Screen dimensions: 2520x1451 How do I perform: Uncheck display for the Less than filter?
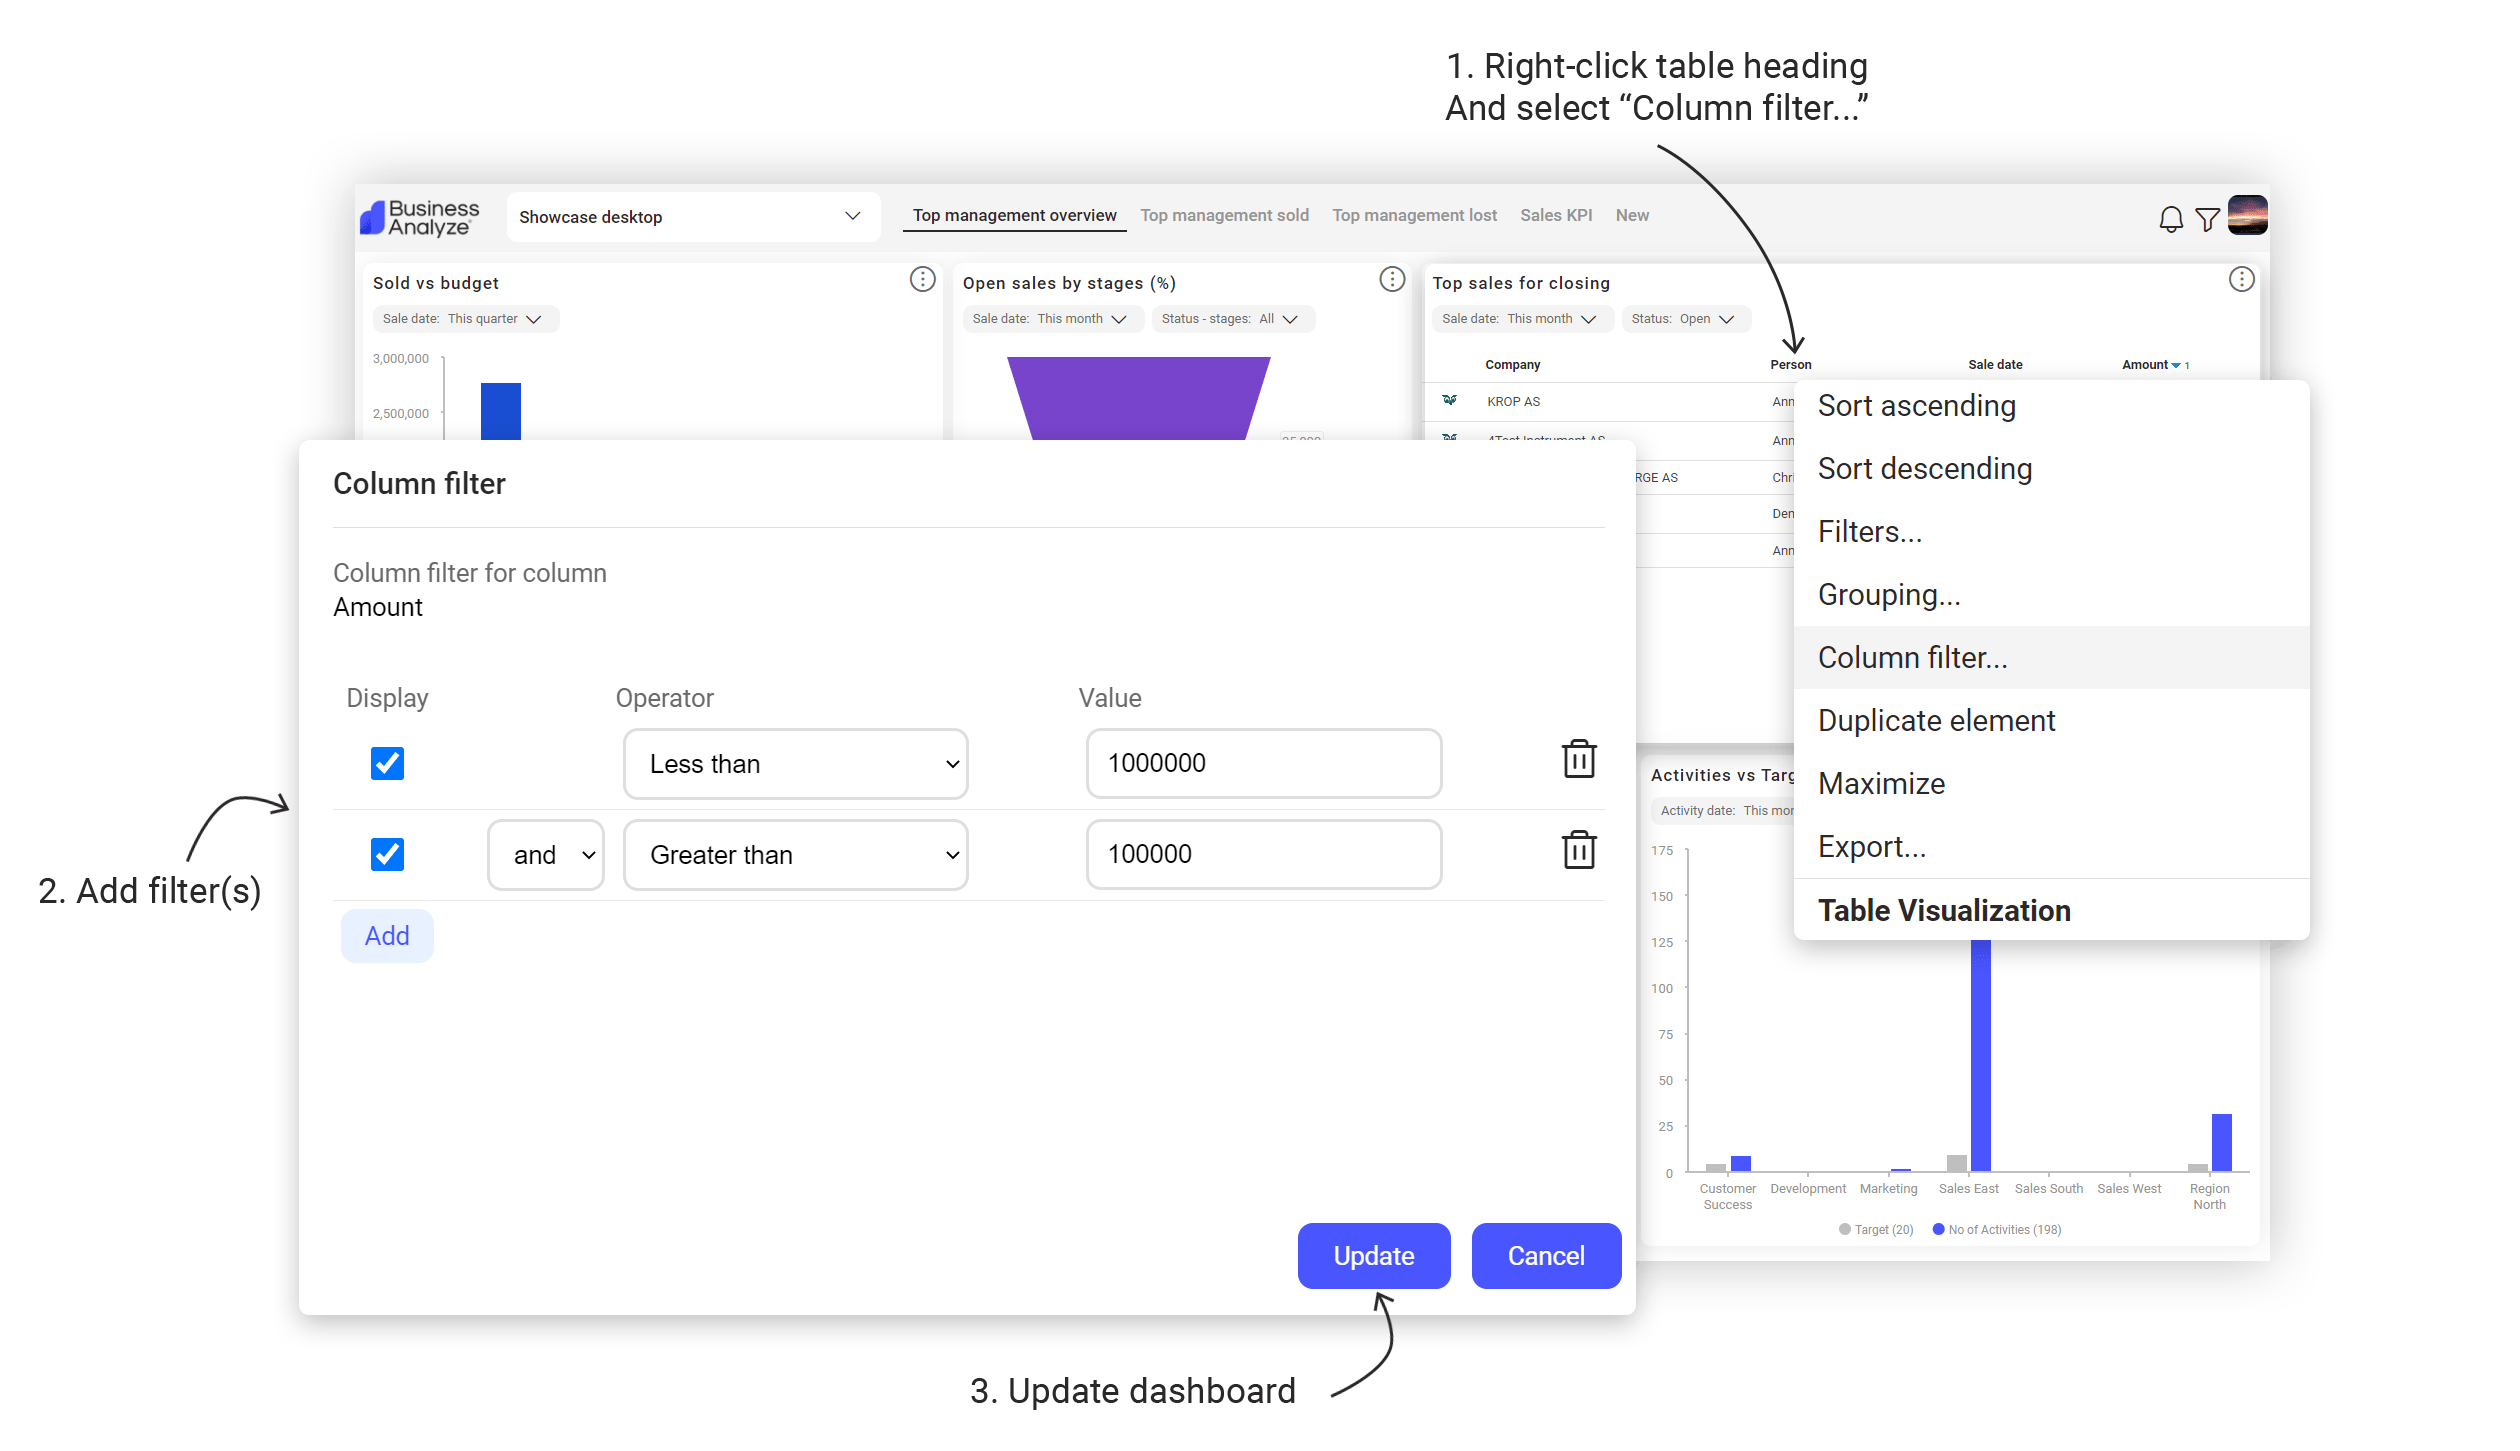pyautogui.click(x=387, y=763)
